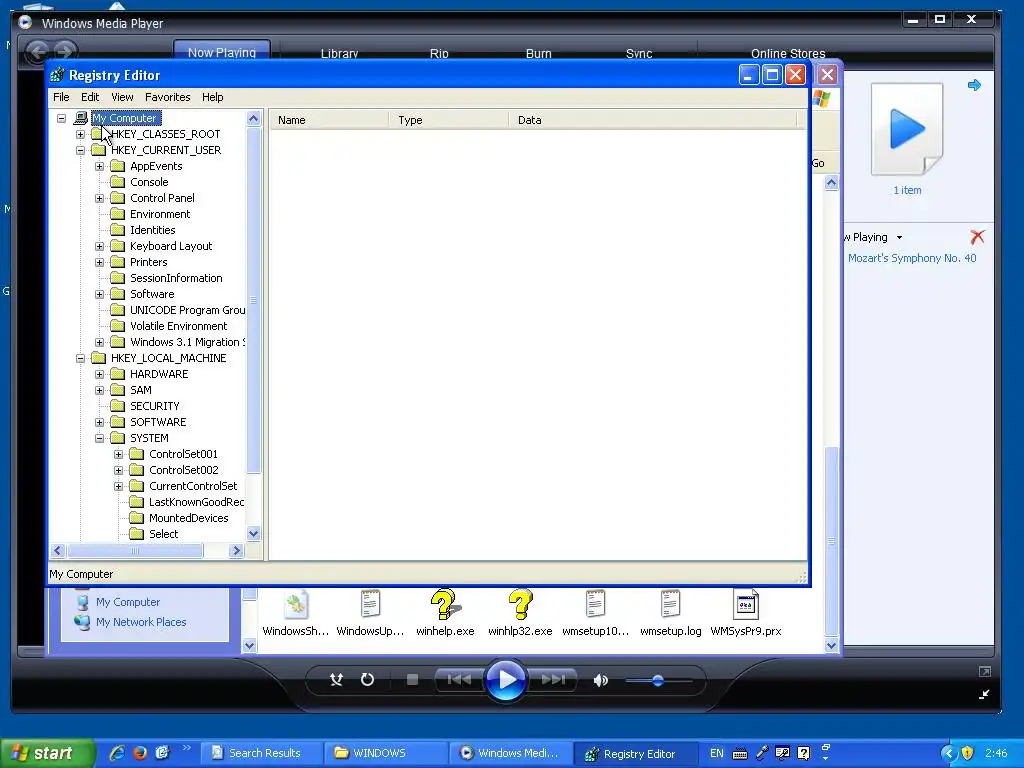Click the winhlp32.exe file icon
The image size is (1024, 768).
[520, 604]
